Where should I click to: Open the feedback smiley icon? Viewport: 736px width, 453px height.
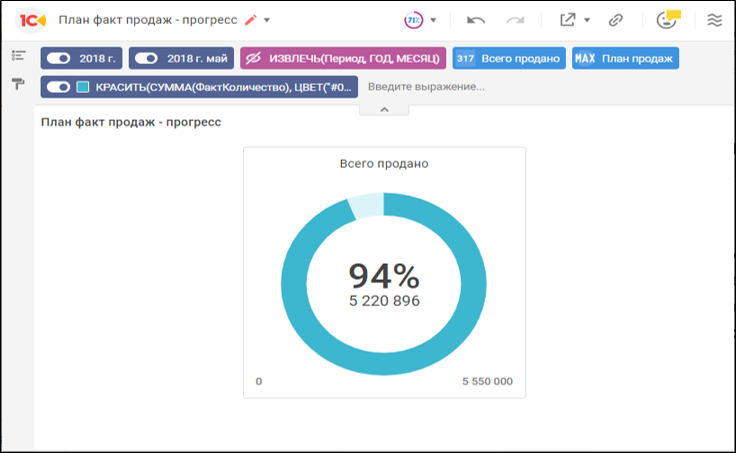668,20
